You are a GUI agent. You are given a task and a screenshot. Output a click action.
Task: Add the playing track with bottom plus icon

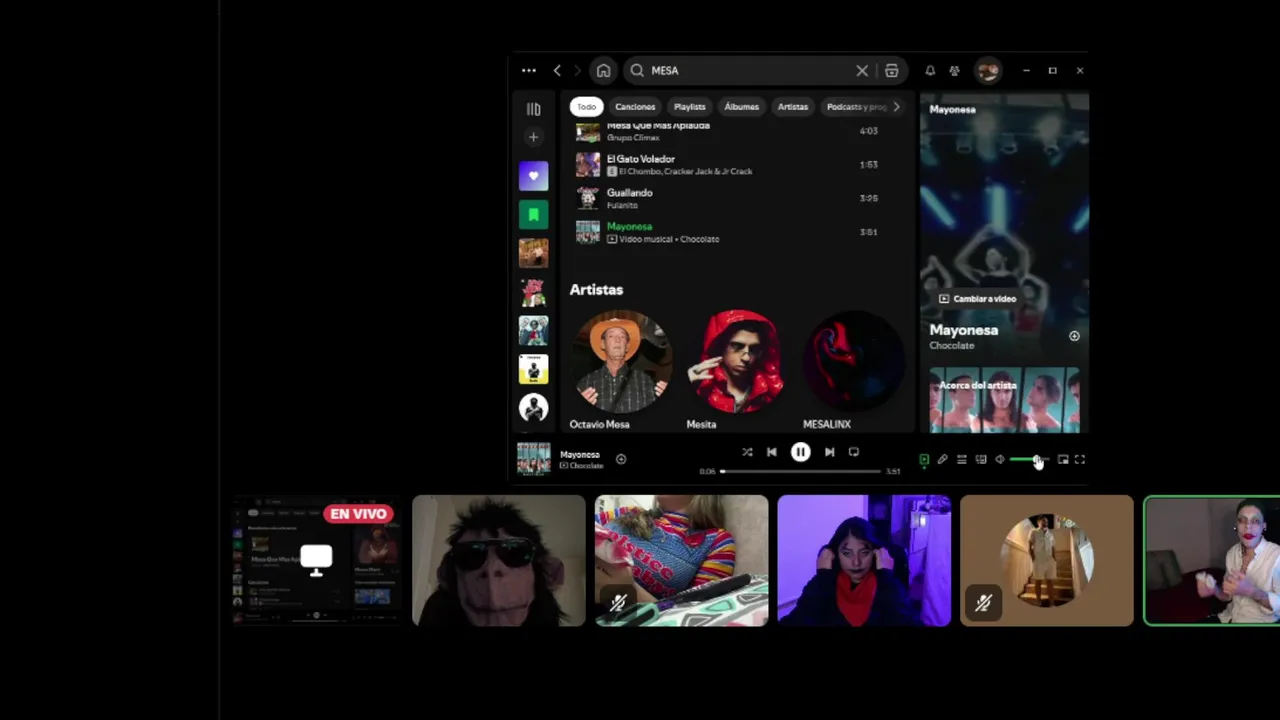point(621,459)
